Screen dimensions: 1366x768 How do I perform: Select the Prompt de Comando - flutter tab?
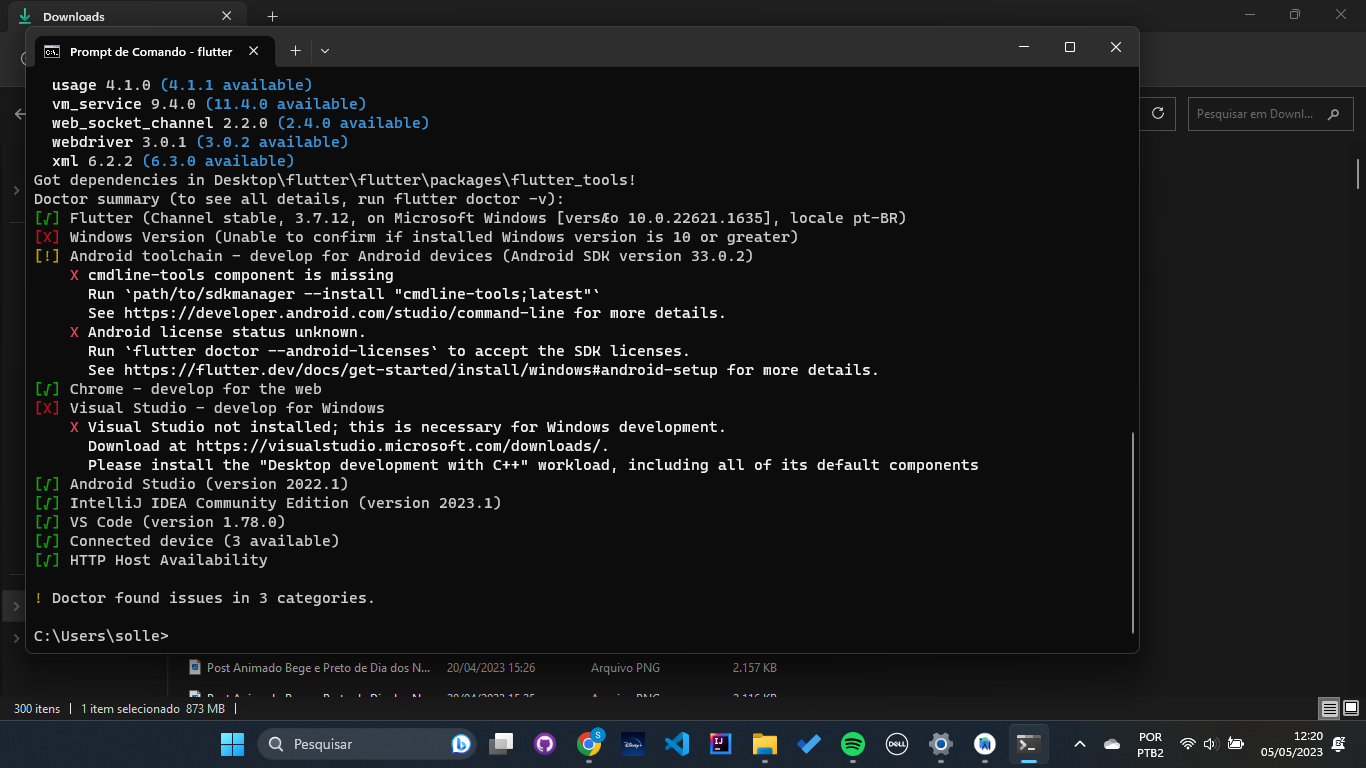click(154, 51)
